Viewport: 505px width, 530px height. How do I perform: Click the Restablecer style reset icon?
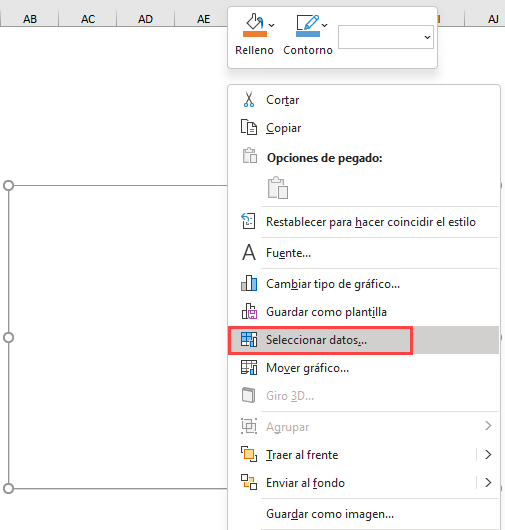(x=248, y=221)
